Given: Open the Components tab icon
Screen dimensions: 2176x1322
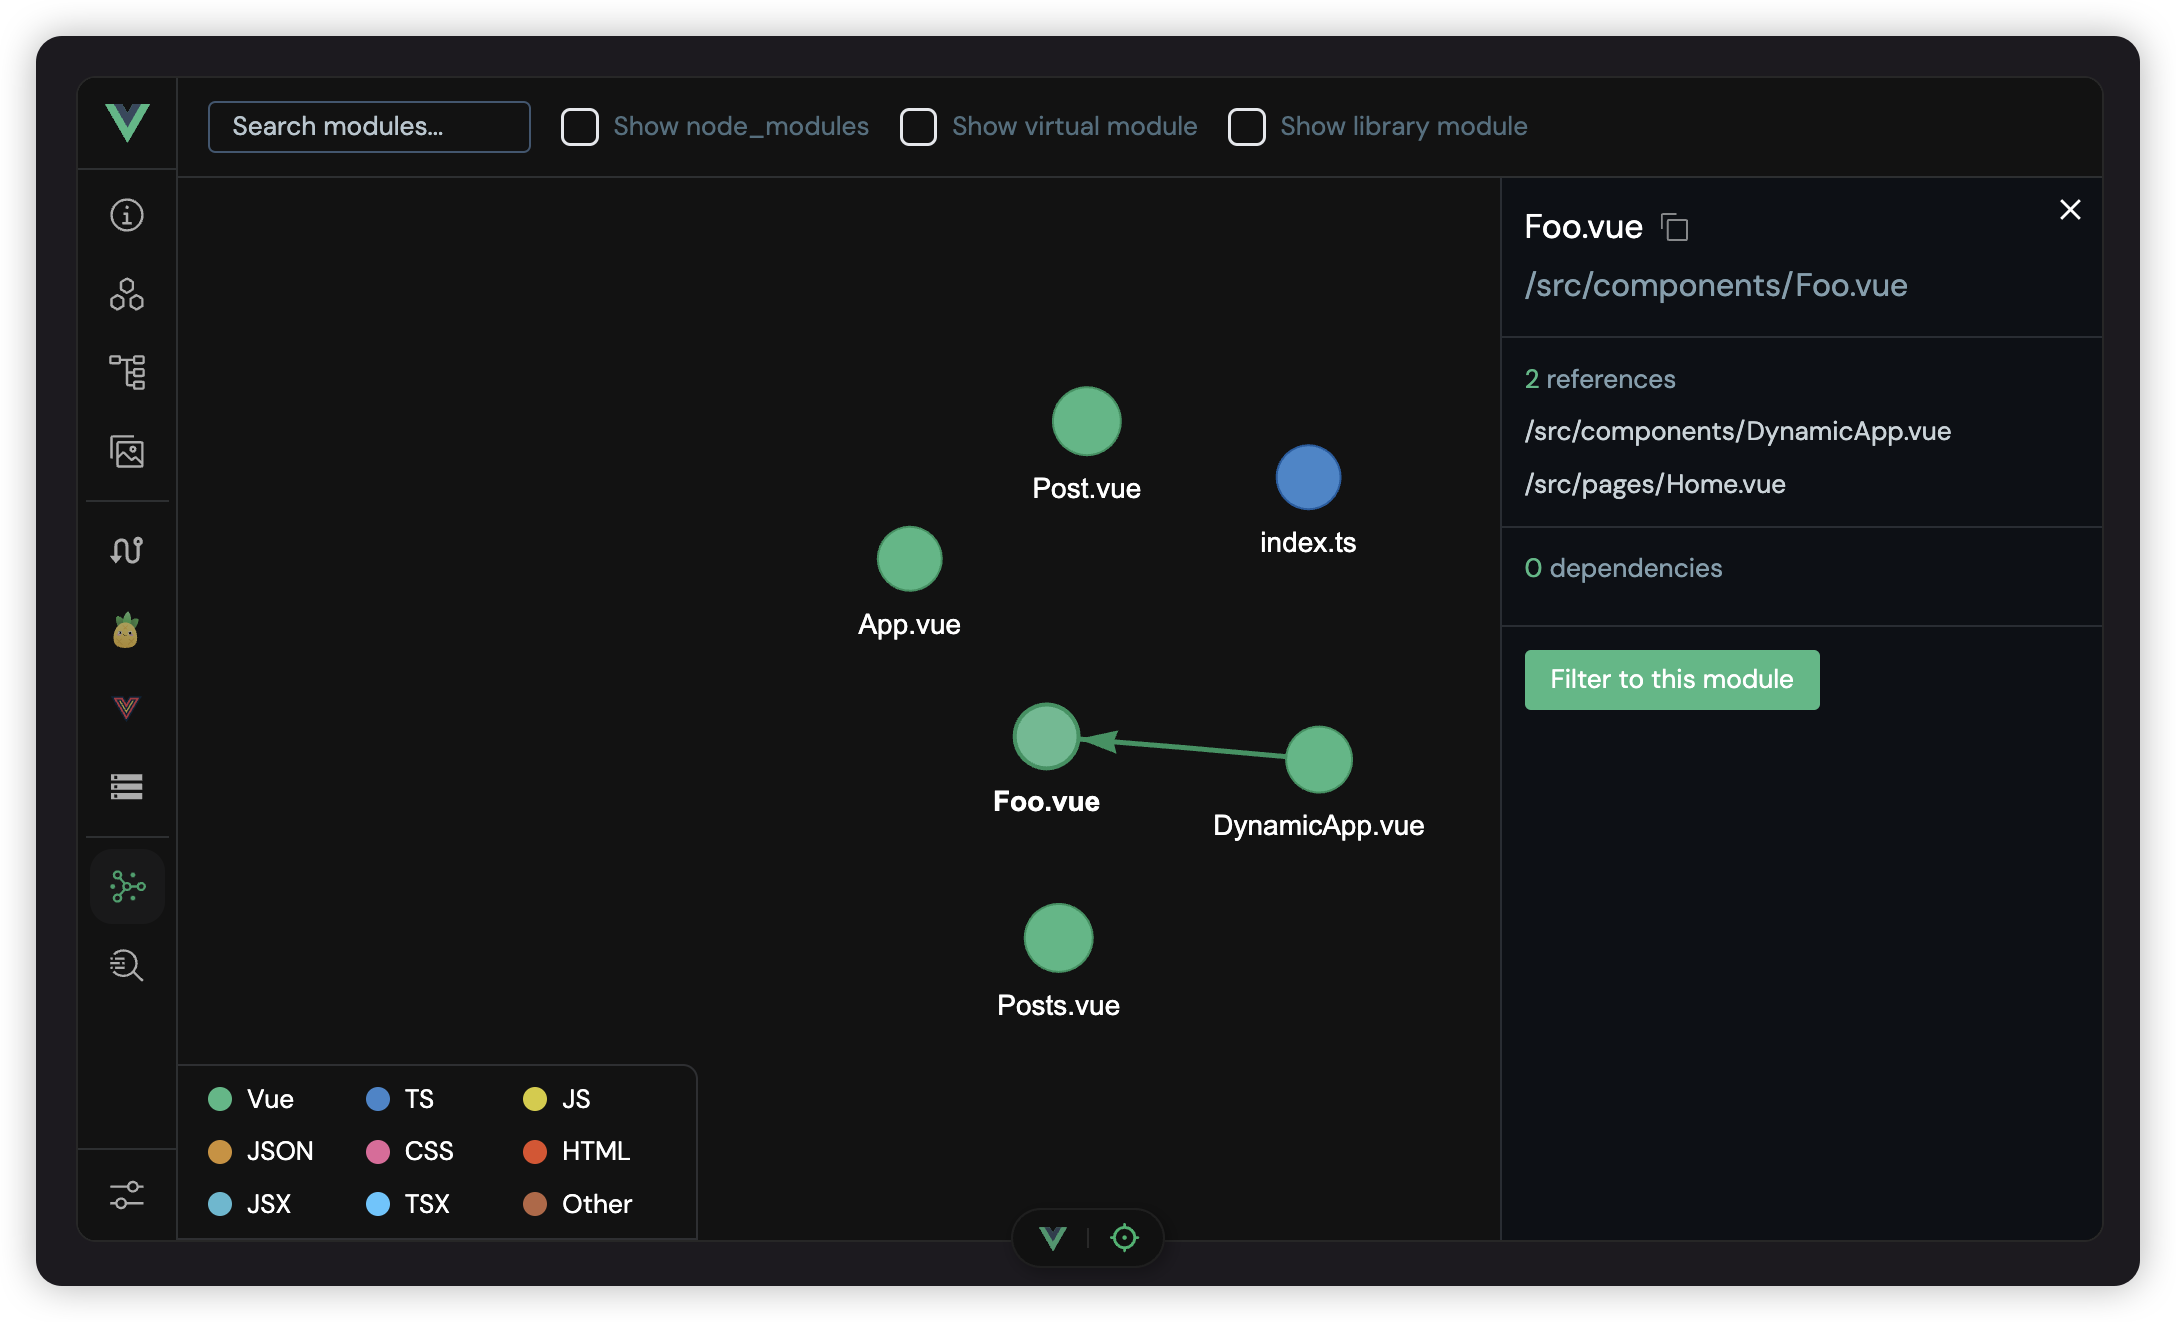Looking at the screenshot, I should click(127, 294).
